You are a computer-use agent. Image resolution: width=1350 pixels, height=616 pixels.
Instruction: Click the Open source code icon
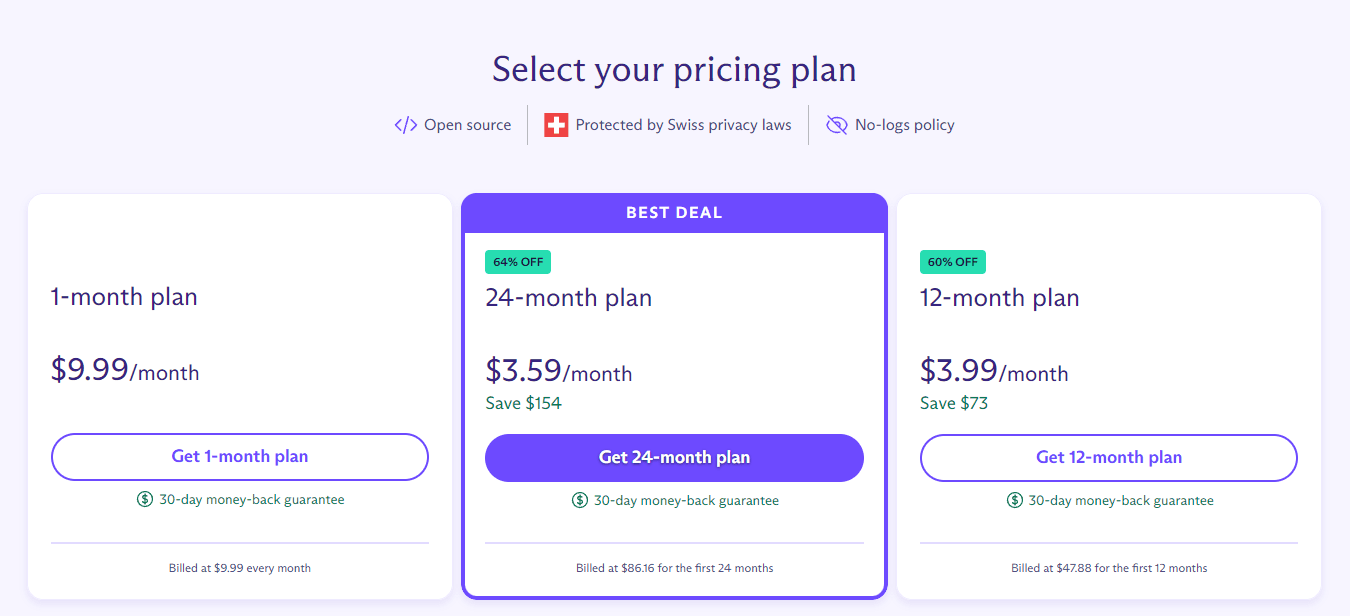point(406,125)
